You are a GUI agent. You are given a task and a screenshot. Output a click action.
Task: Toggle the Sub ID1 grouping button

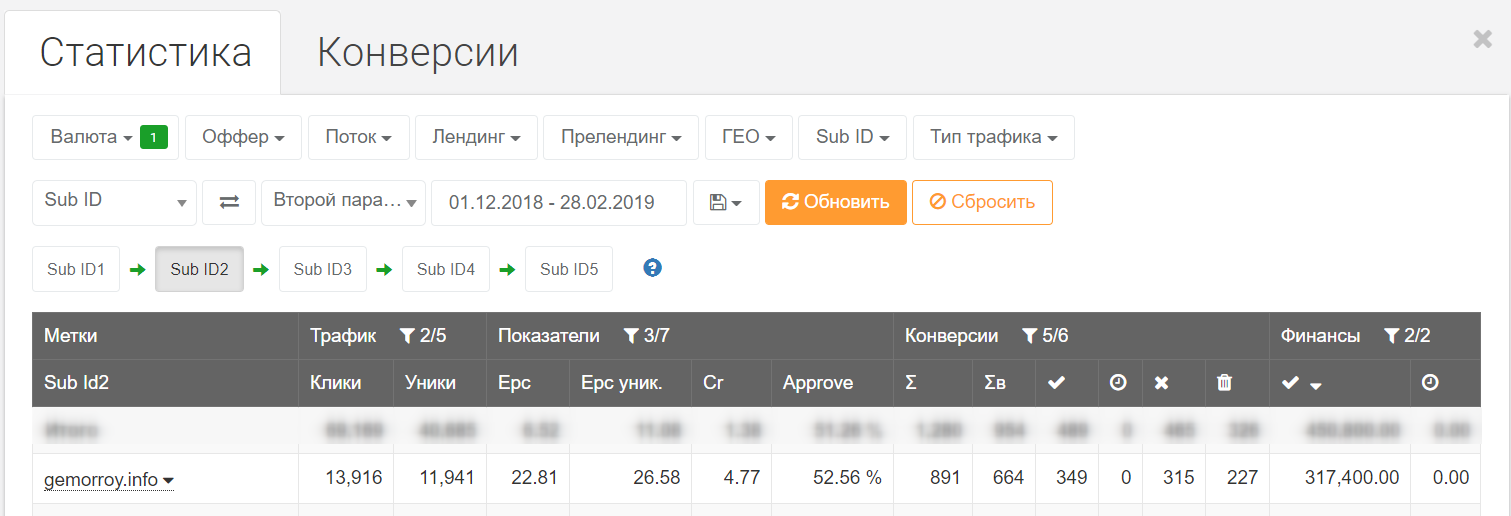point(76,269)
